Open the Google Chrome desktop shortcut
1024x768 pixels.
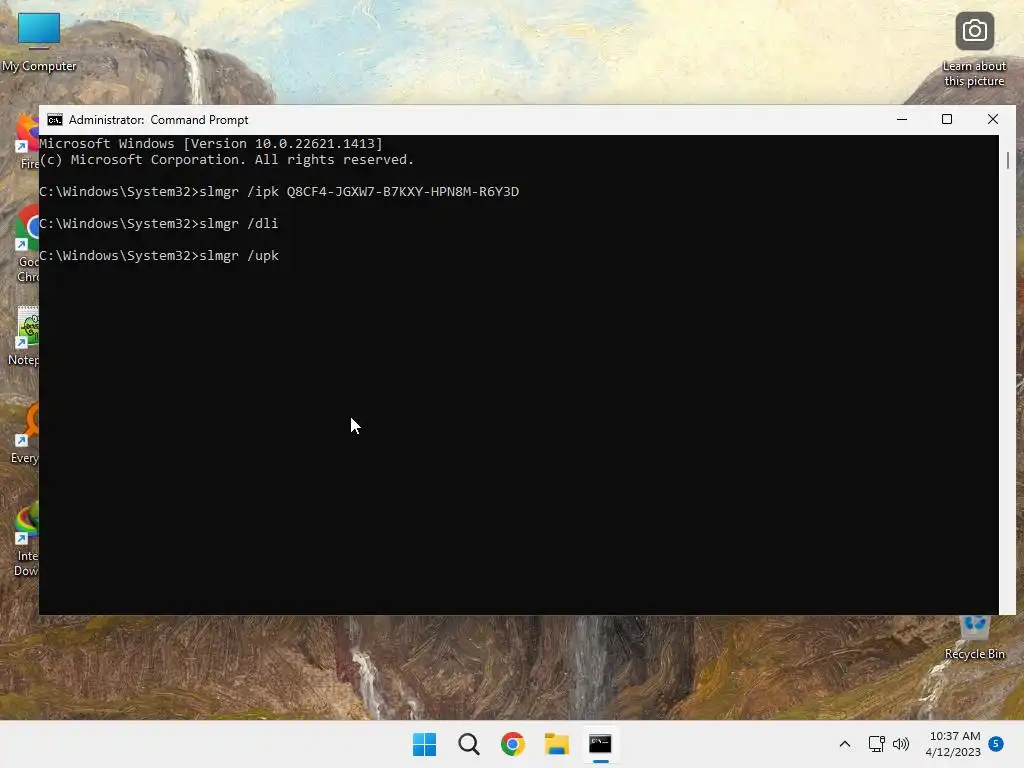click(27, 244)
